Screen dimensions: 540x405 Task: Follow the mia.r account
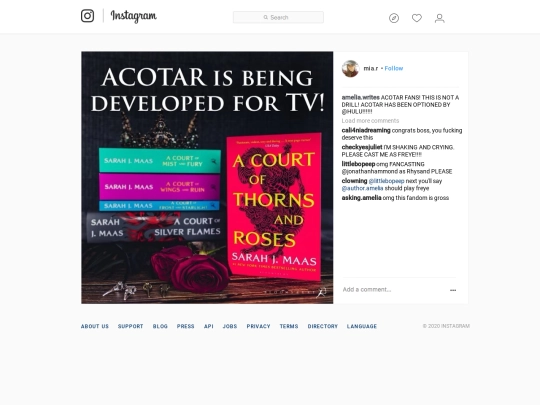click(394, 69)
